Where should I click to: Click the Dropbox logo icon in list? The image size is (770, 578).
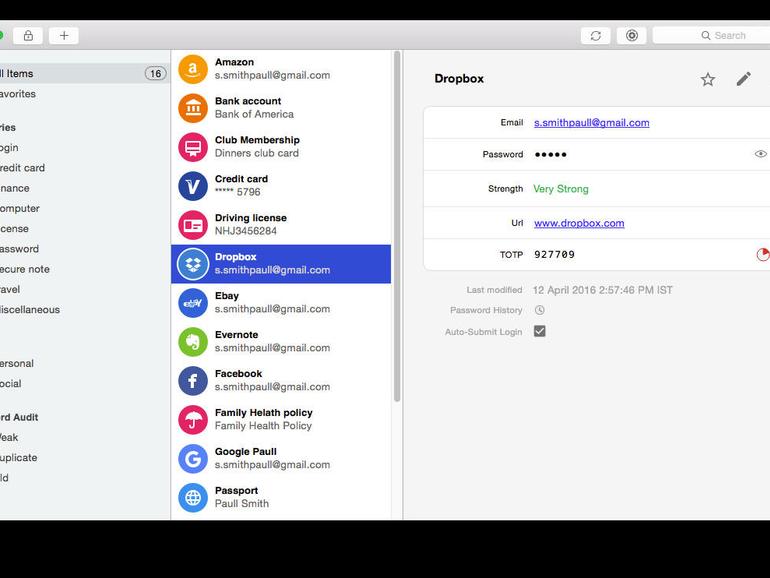point(193,264)
